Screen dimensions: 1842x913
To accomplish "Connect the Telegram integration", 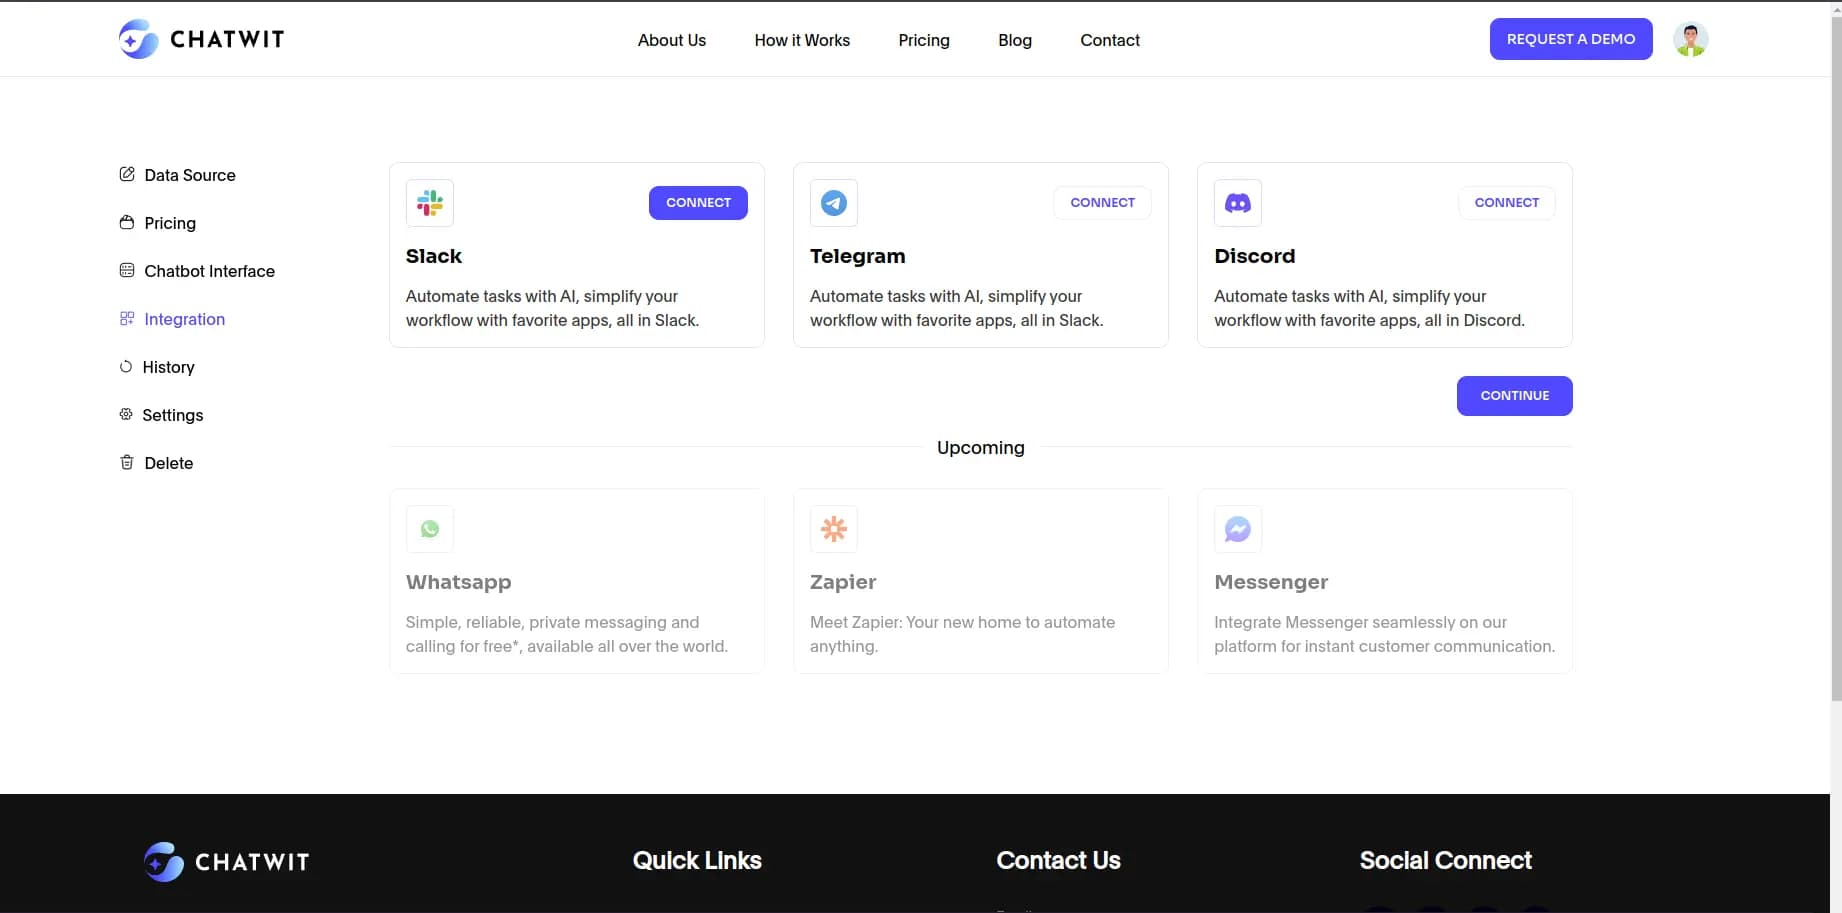I will 1102,203.
